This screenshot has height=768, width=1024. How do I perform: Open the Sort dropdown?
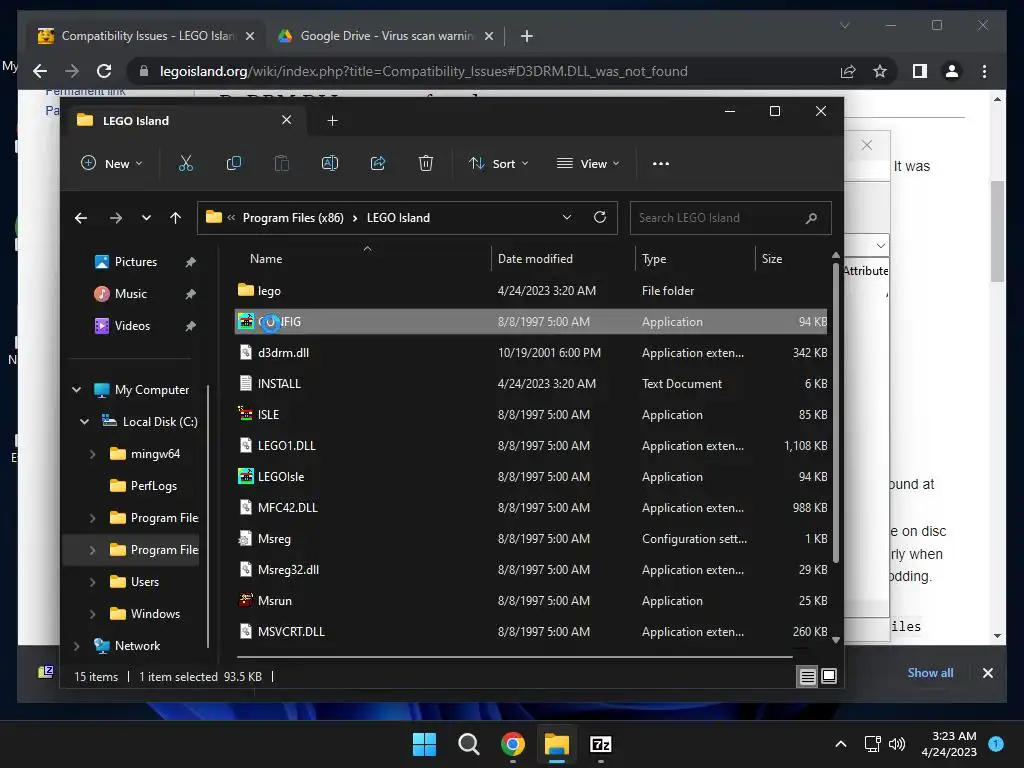(x=498, y=163)
